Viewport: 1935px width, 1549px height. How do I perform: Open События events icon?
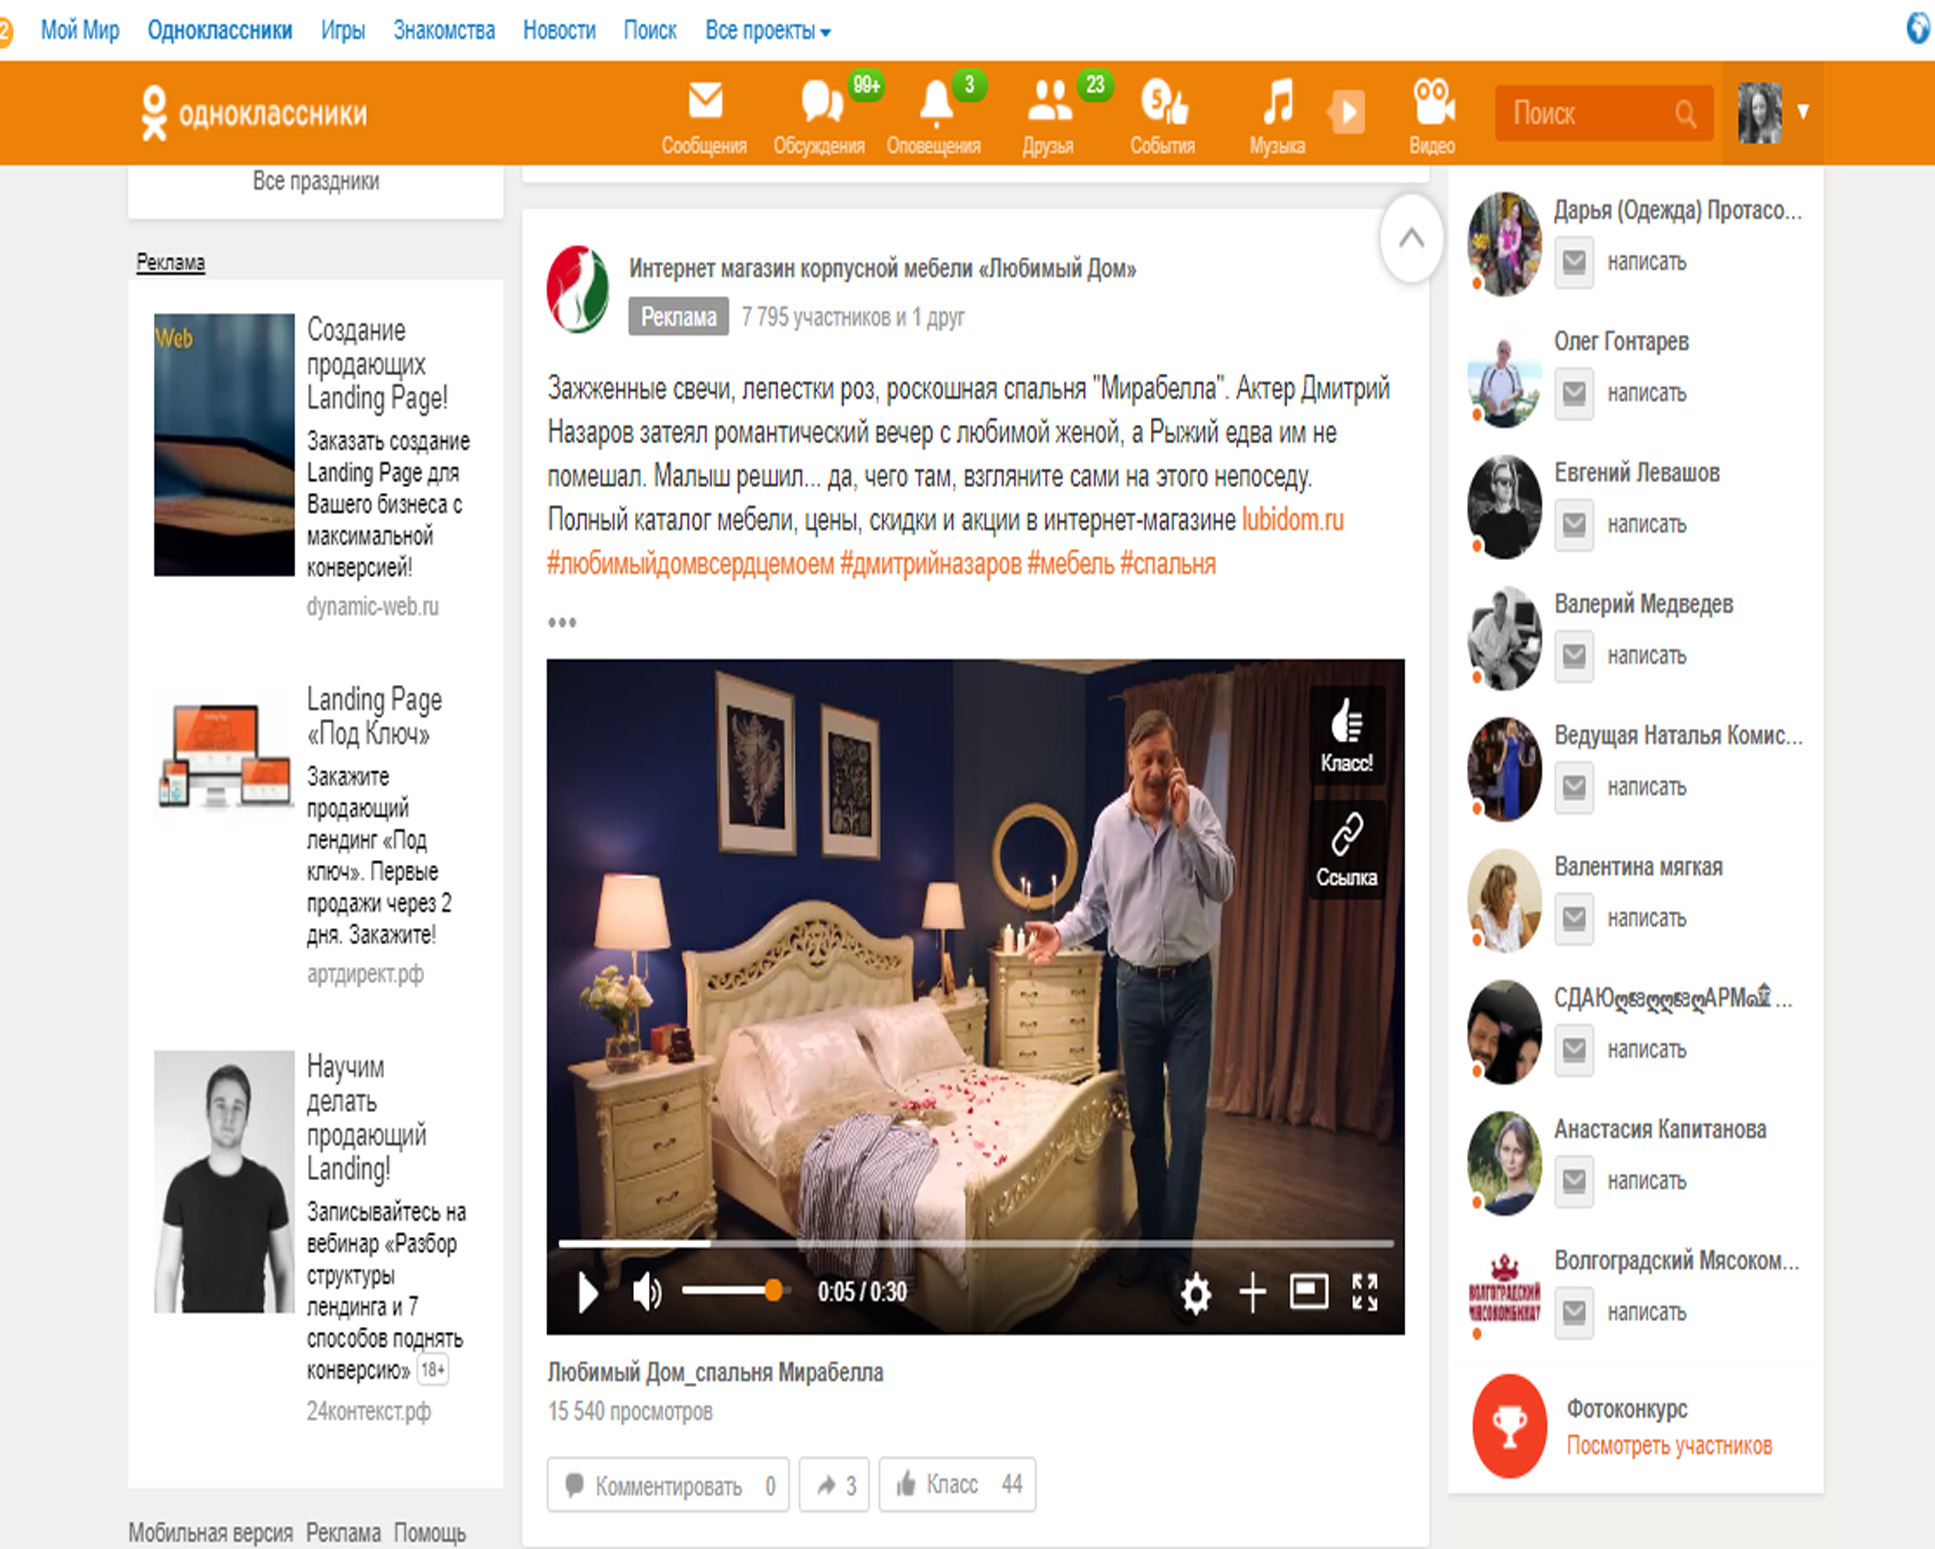(x=1162, y=102)
